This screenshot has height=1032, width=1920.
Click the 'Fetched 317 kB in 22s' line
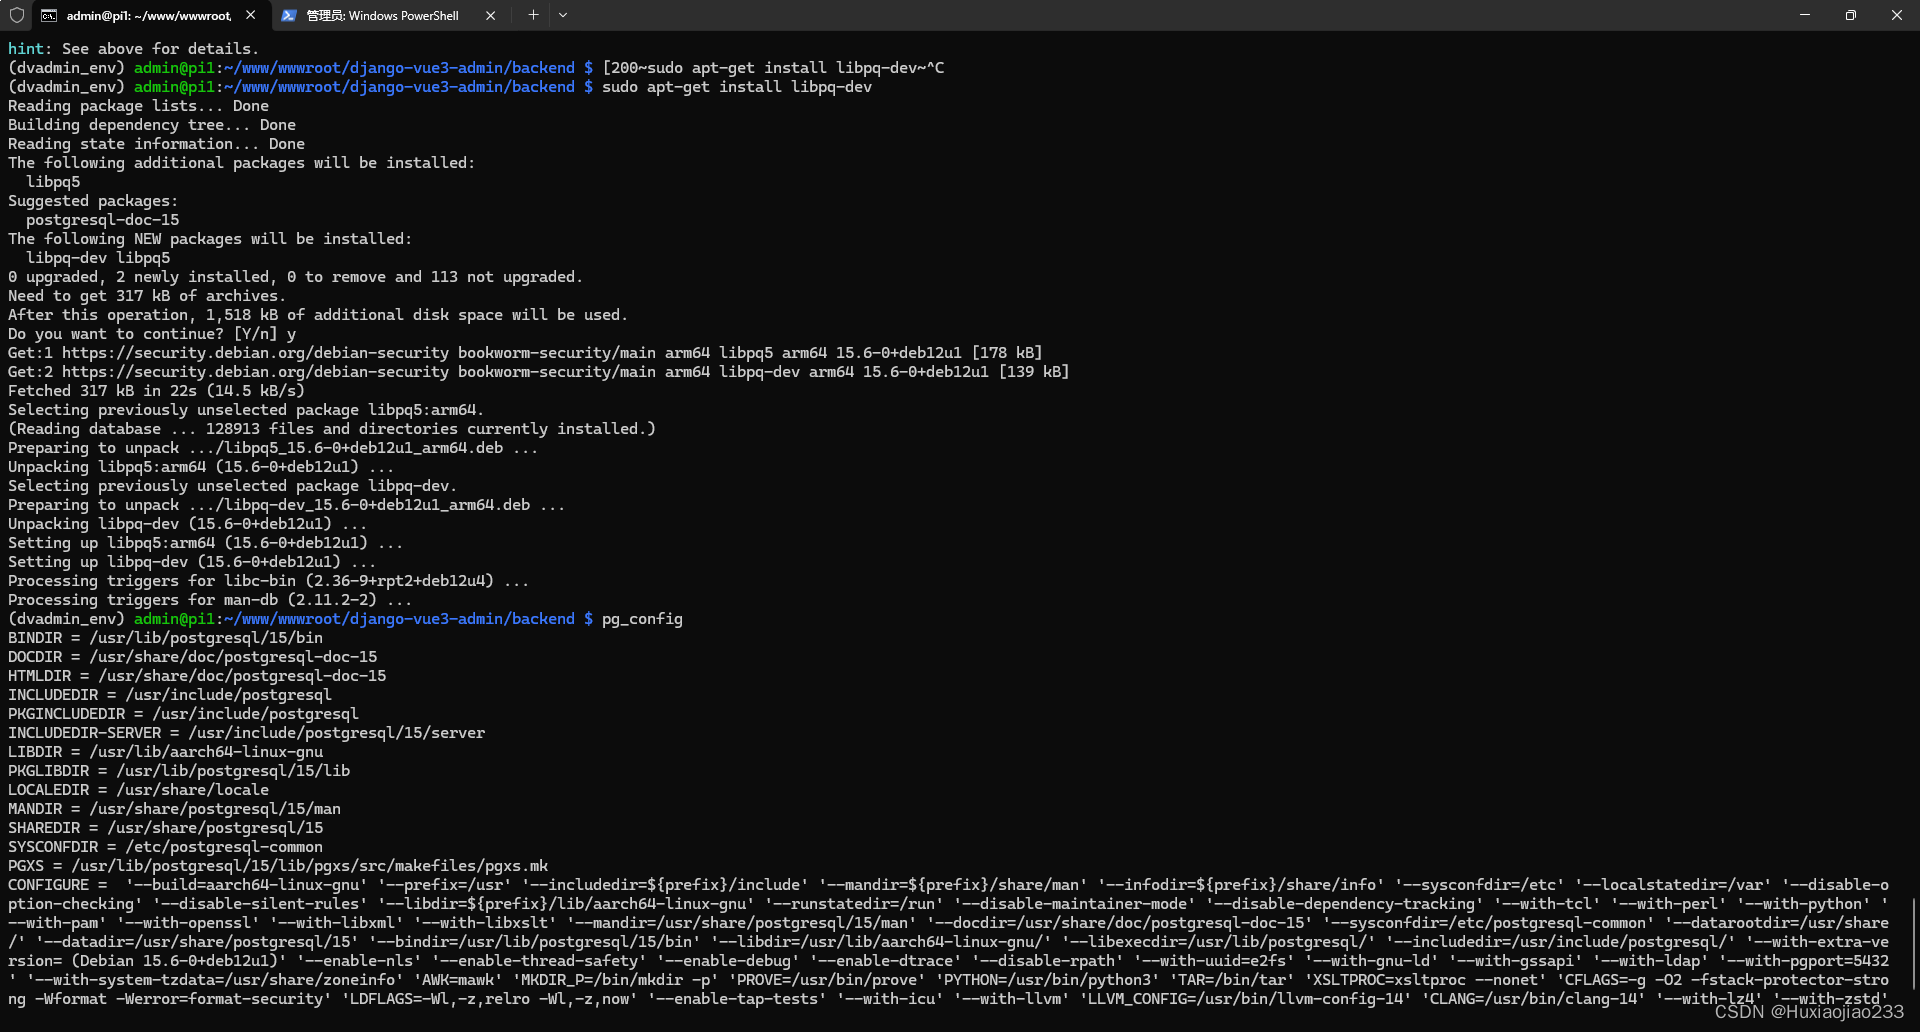156,391
